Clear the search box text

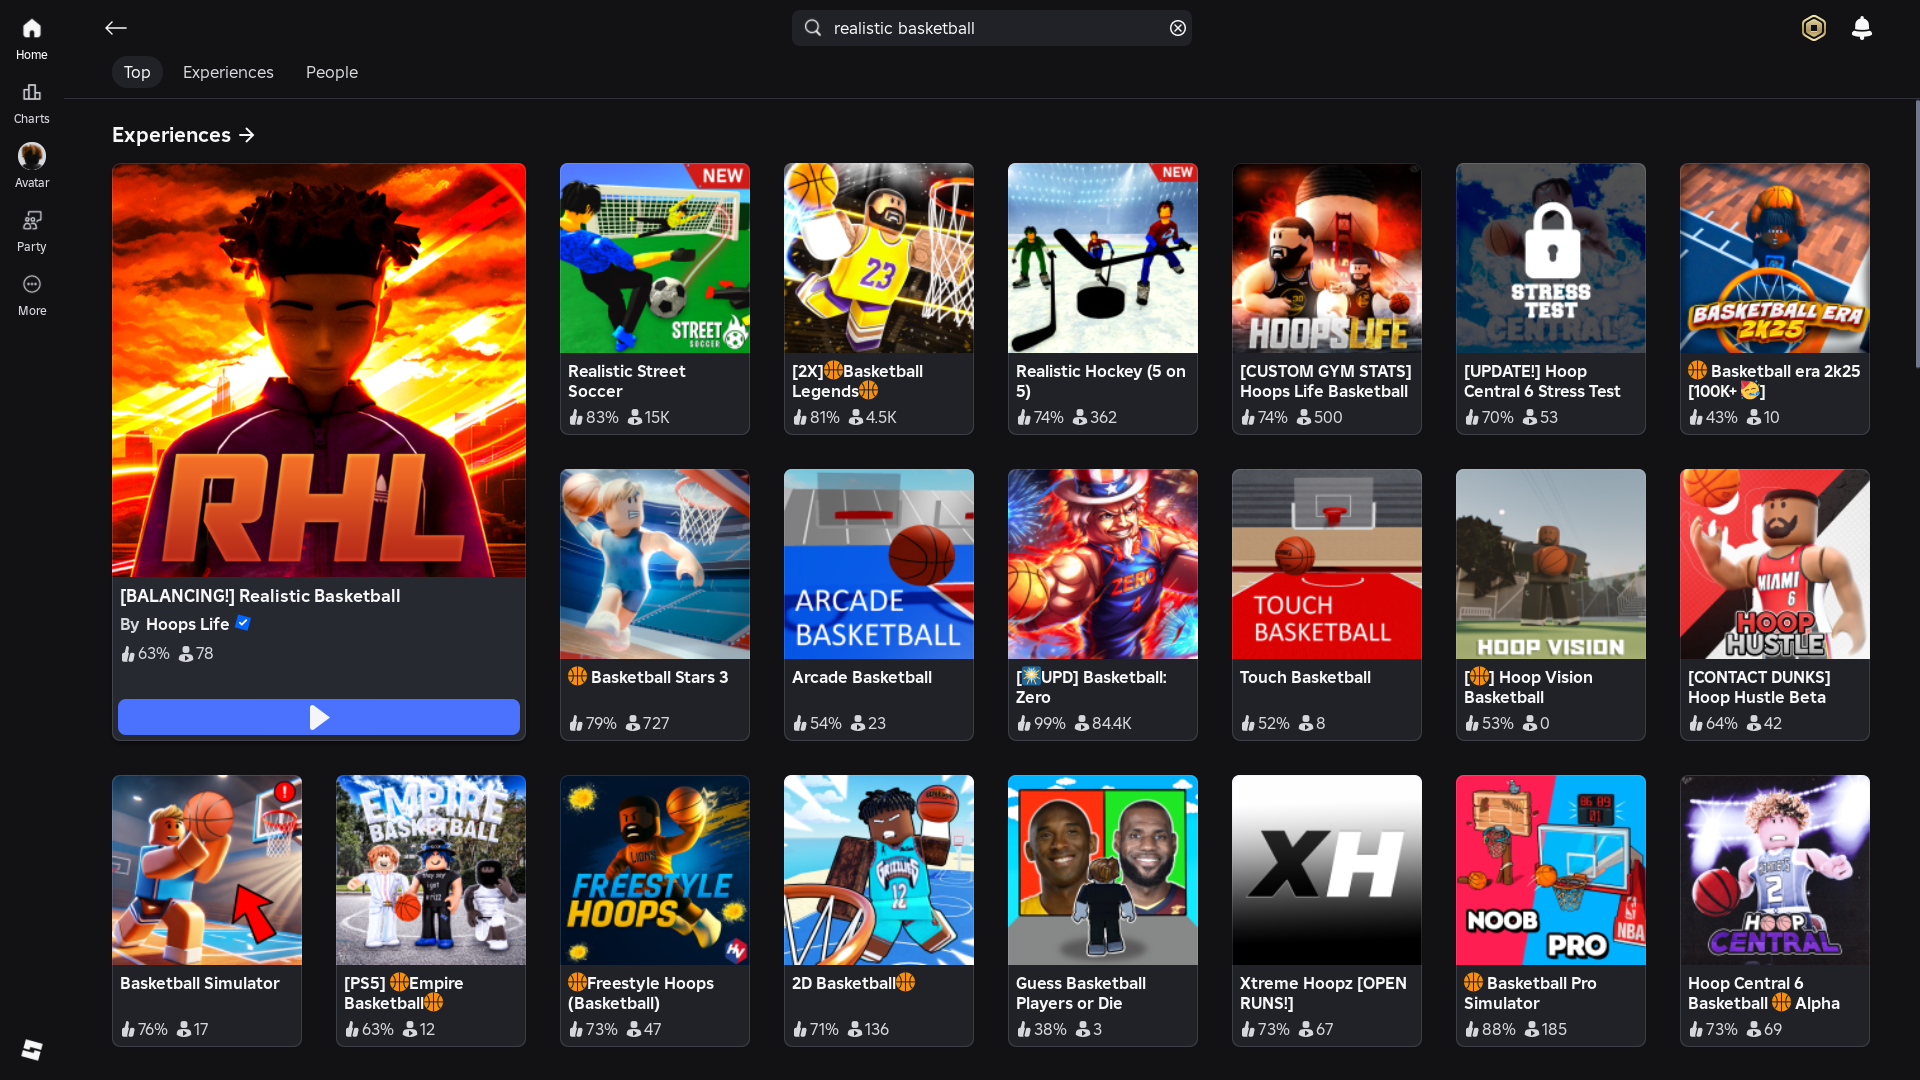(1178, 28)
